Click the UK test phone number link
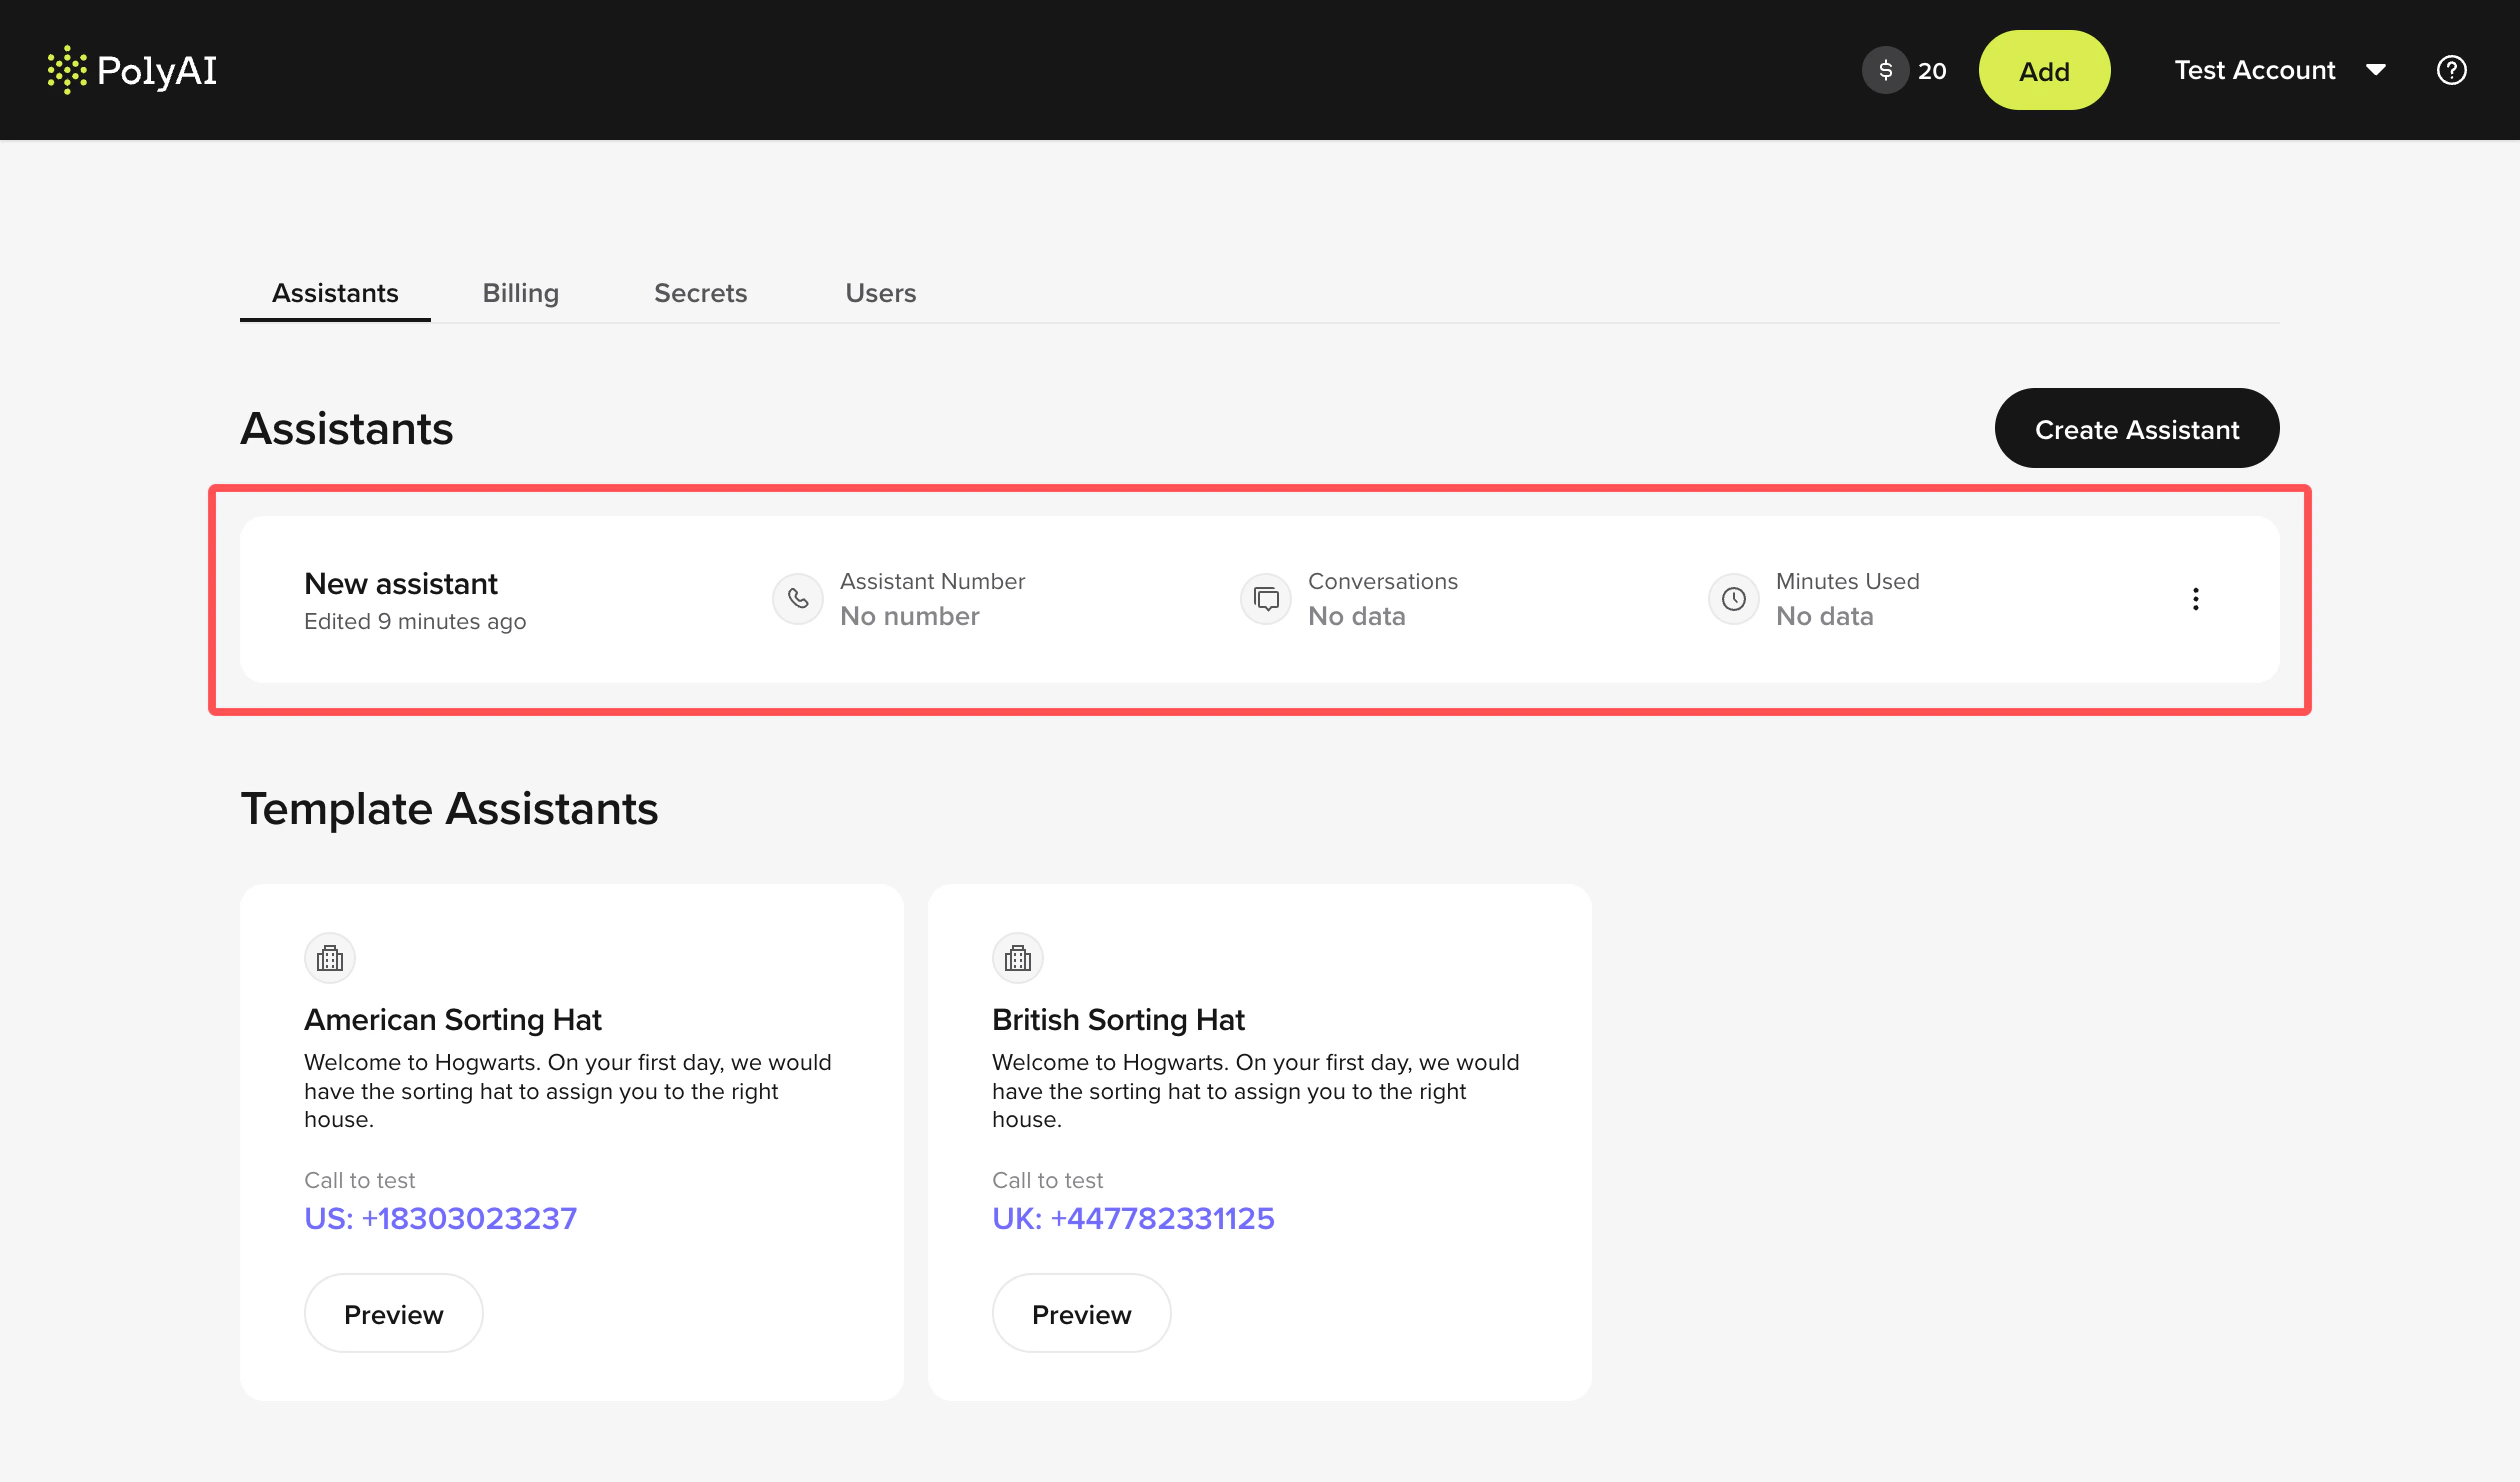 [x=1133, y=1218]
